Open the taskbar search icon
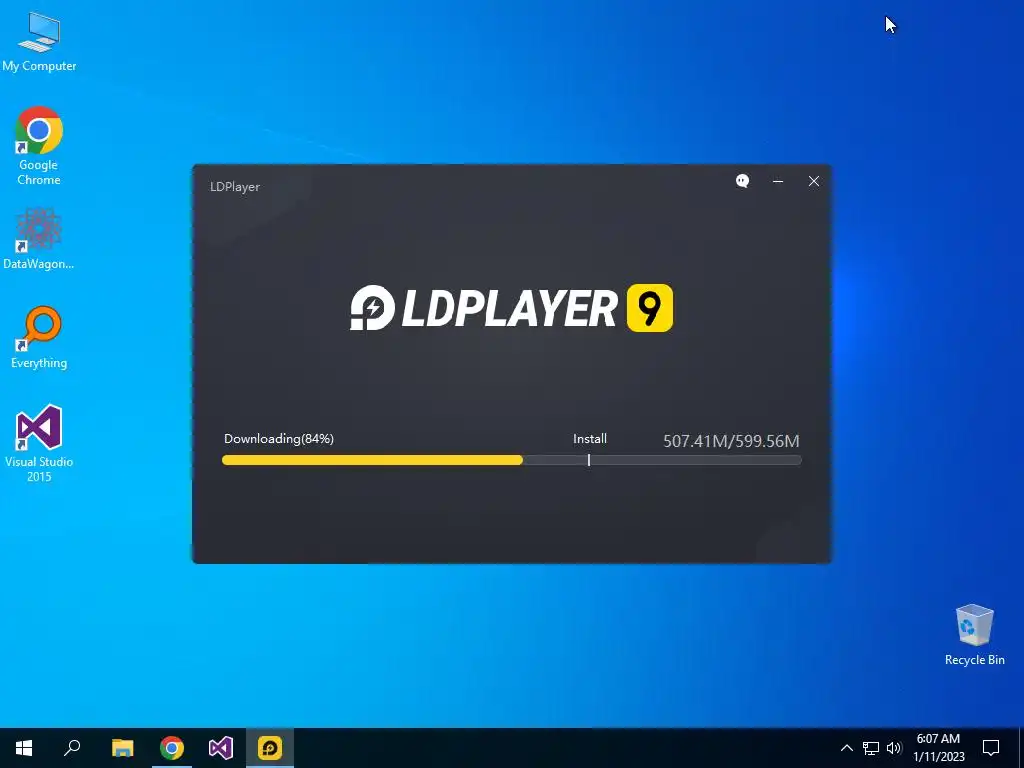 pyautogui.click(x=72, y=748)
